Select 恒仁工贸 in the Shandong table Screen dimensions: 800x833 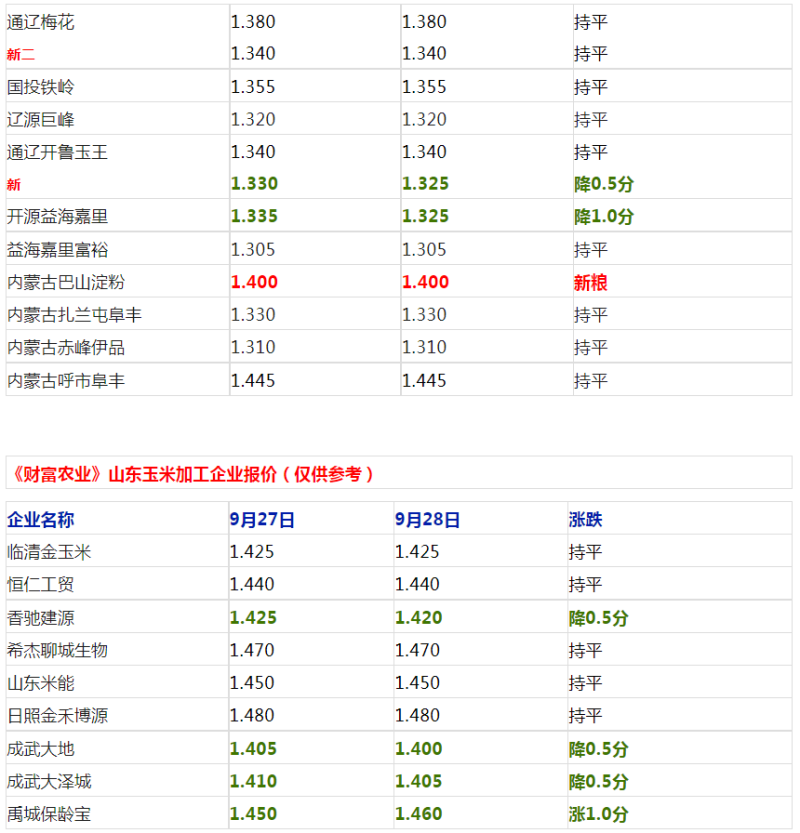pyautogui.click(x=40, y=585)
